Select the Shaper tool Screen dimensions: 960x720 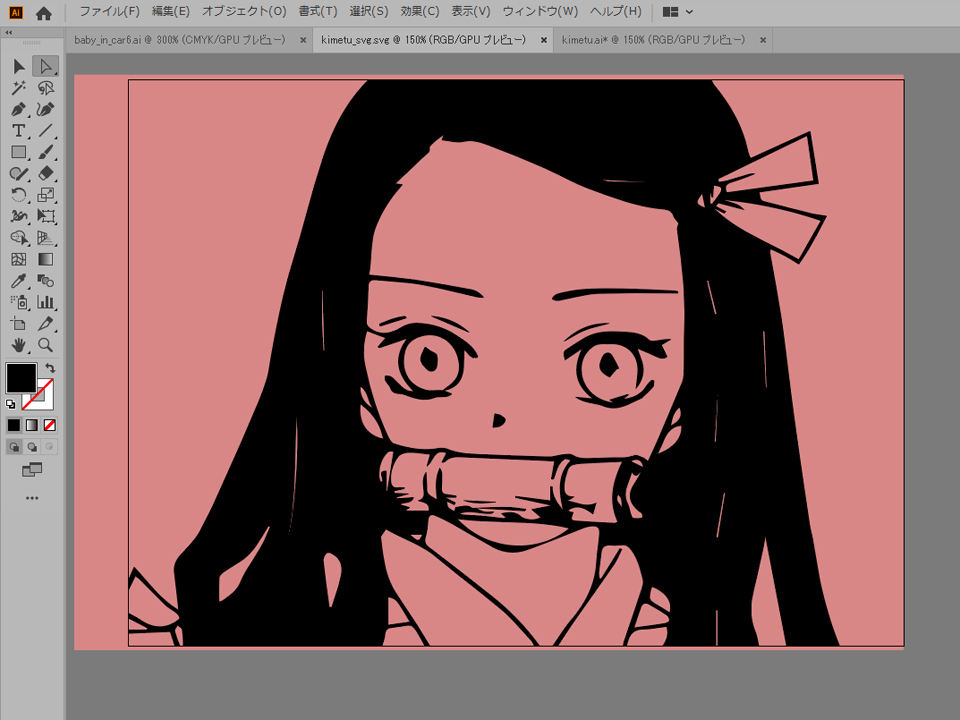coord(19,174)
